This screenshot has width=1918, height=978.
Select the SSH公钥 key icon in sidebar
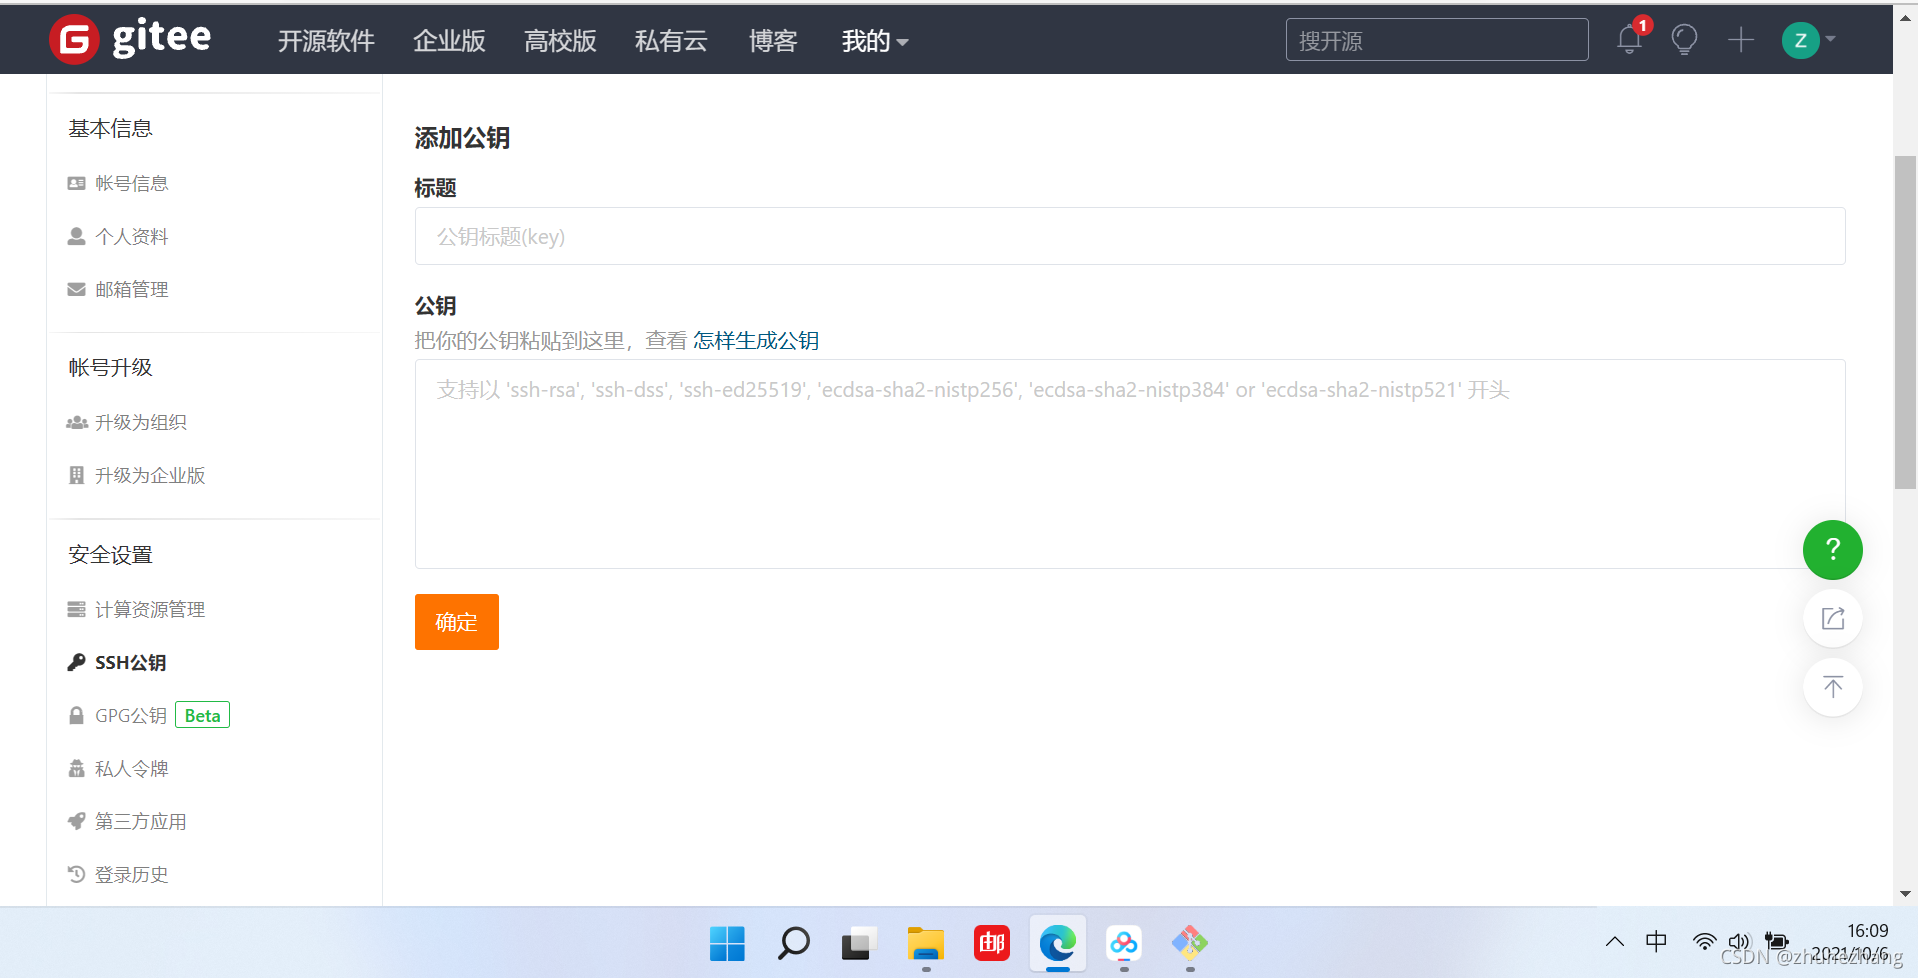pyautogui.click(x=76, y=661)
